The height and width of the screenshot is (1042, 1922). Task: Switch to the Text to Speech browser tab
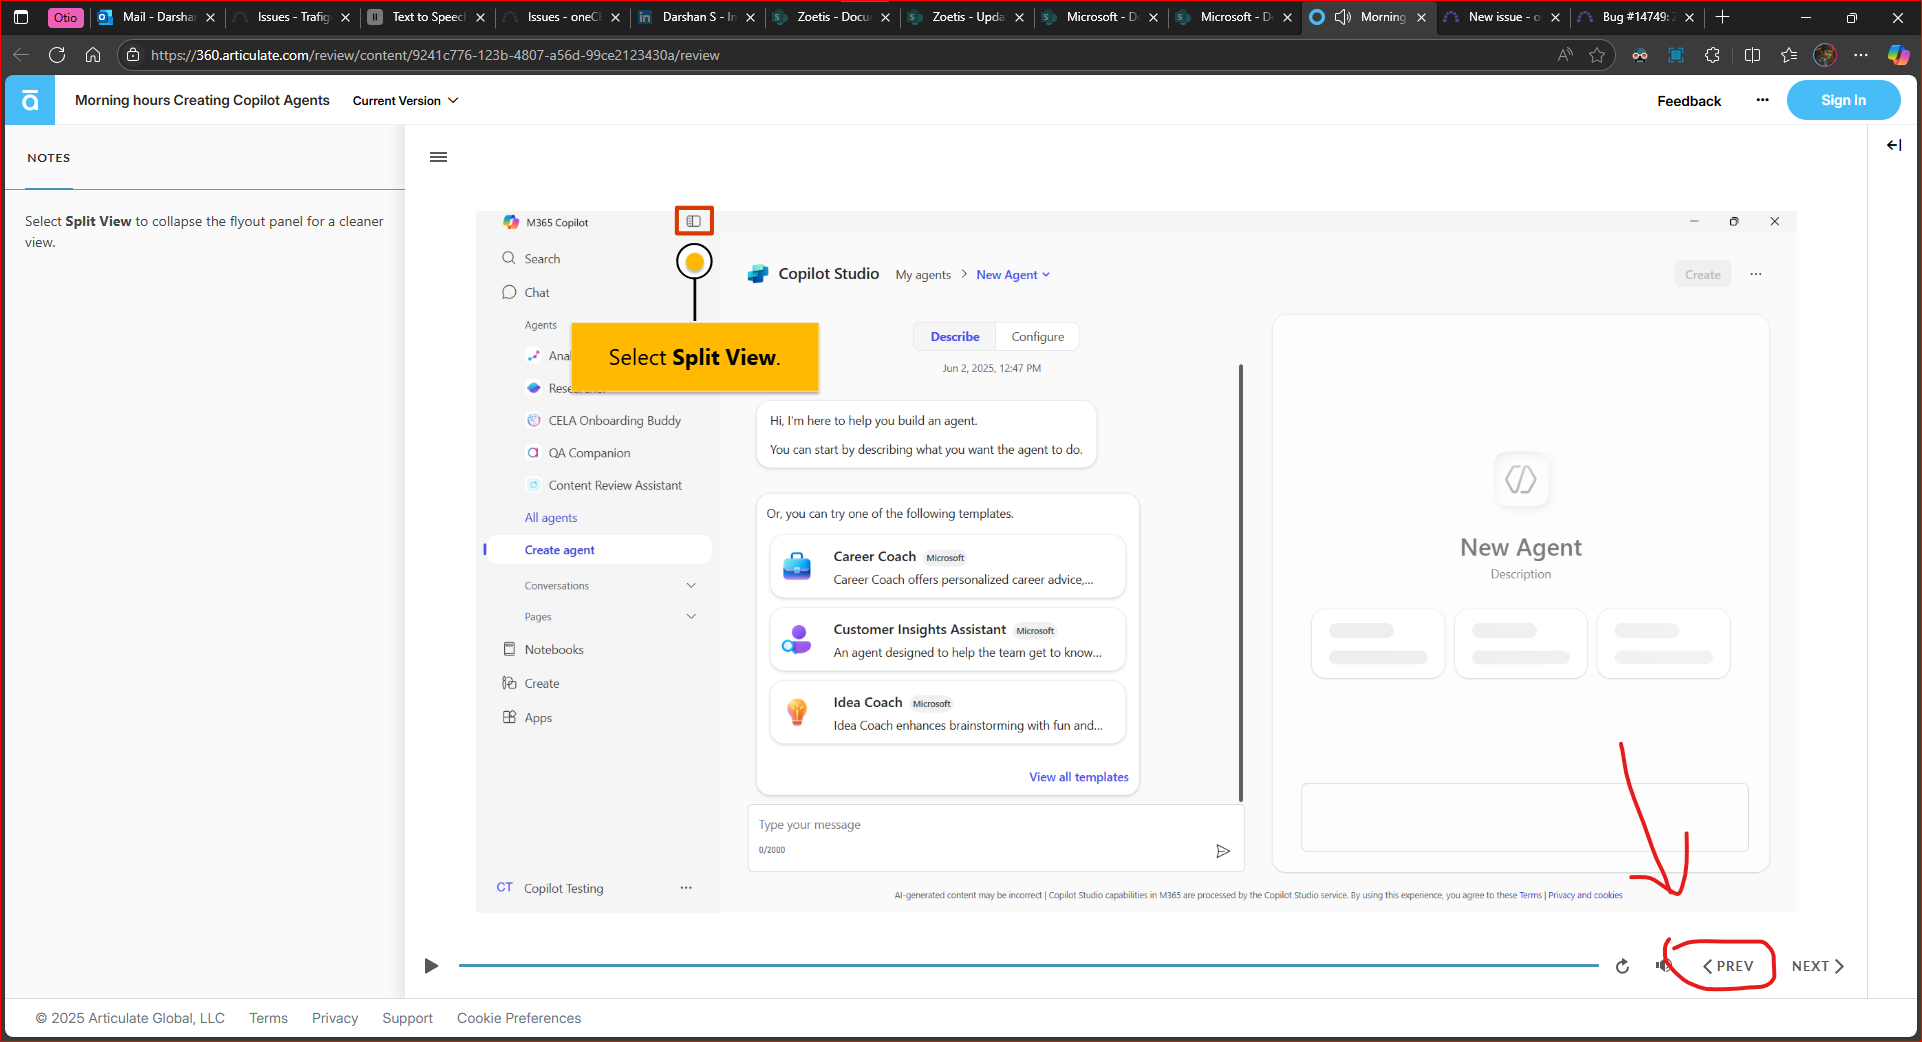(428, 17)
